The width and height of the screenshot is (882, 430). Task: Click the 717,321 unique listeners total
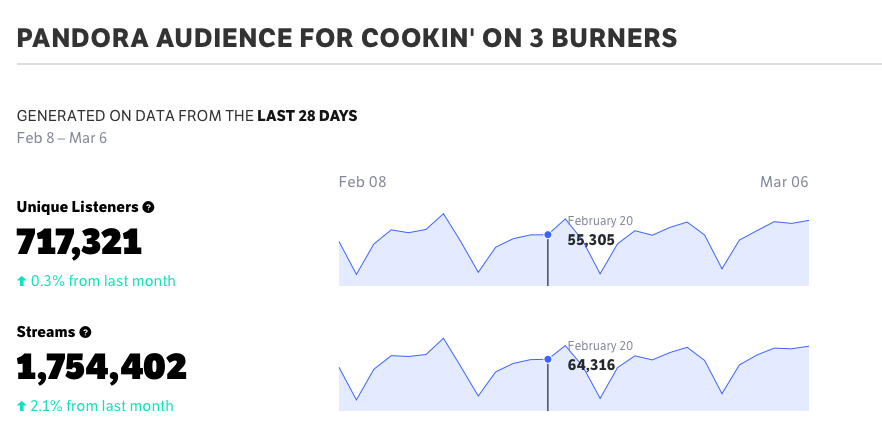[79, 242]
